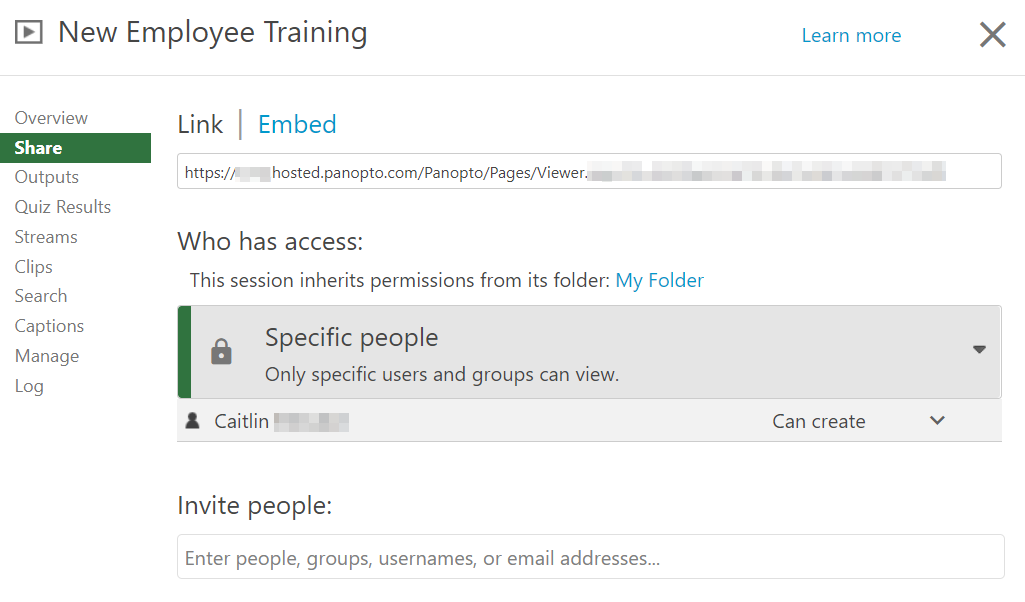Click the video play icon beside title
The width and height of the screenshot is (1025, 602).
pos(29,32)
